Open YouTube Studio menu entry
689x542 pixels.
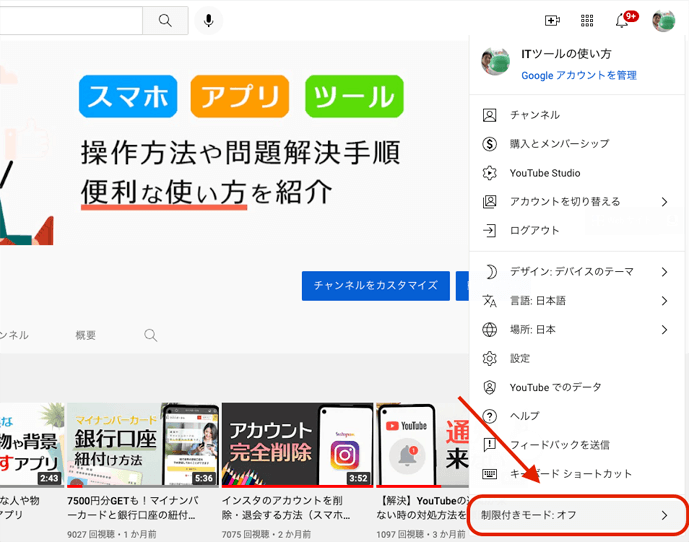[578, 173]
